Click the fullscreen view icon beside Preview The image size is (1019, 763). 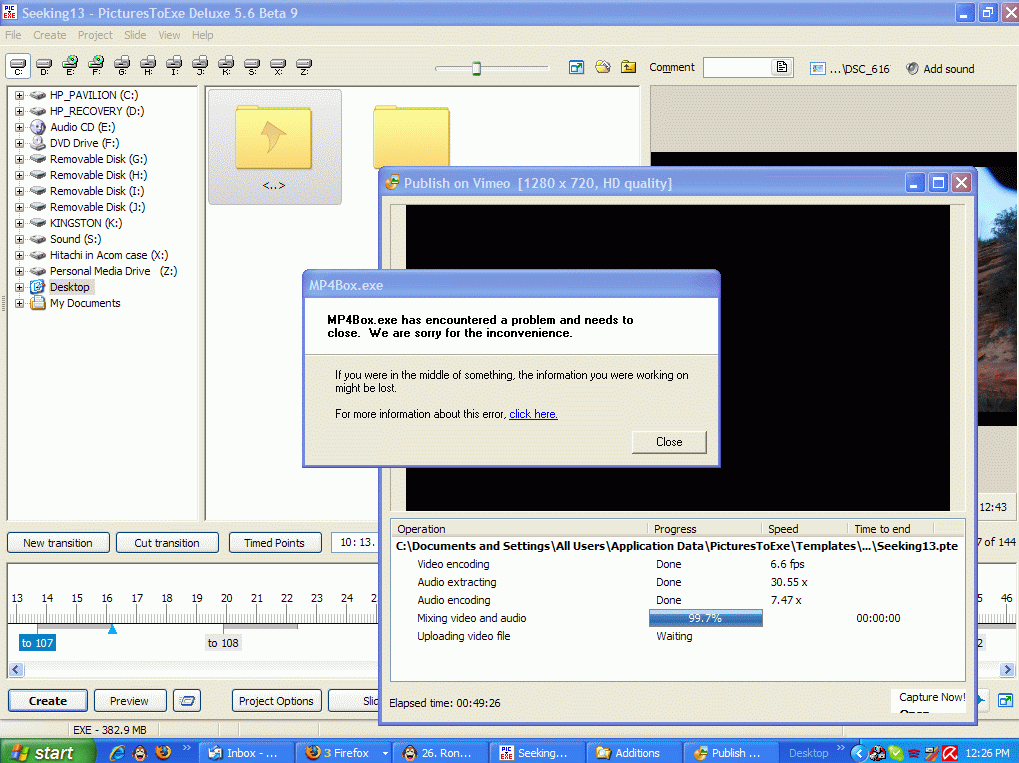187,701
